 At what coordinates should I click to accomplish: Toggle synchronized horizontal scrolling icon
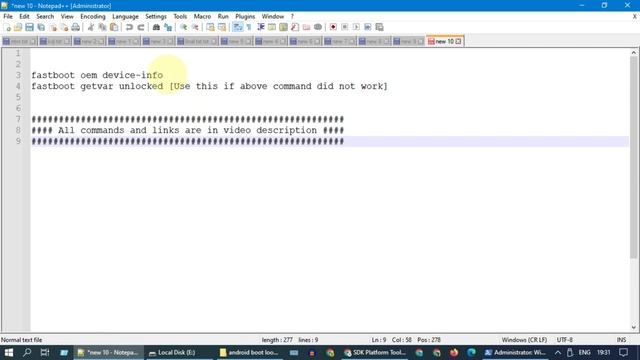point(222,27)
